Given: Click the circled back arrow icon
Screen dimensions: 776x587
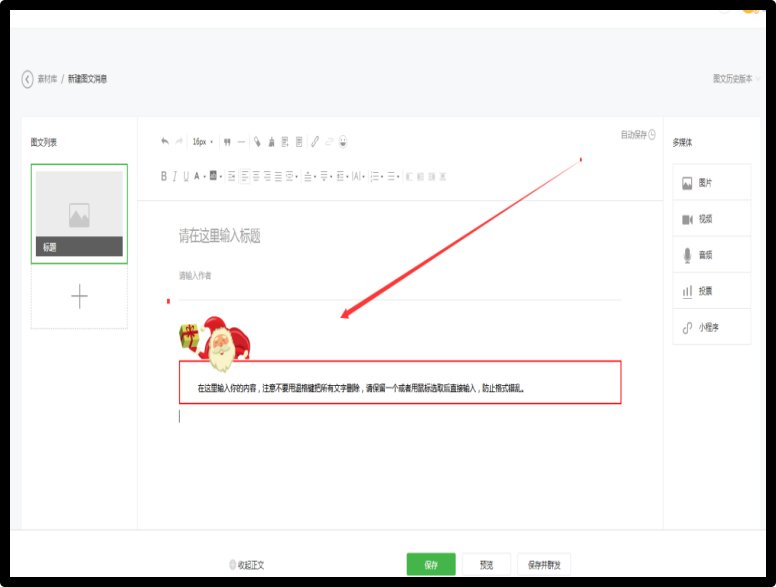Looking at the screenshot, I should [27, 79].
